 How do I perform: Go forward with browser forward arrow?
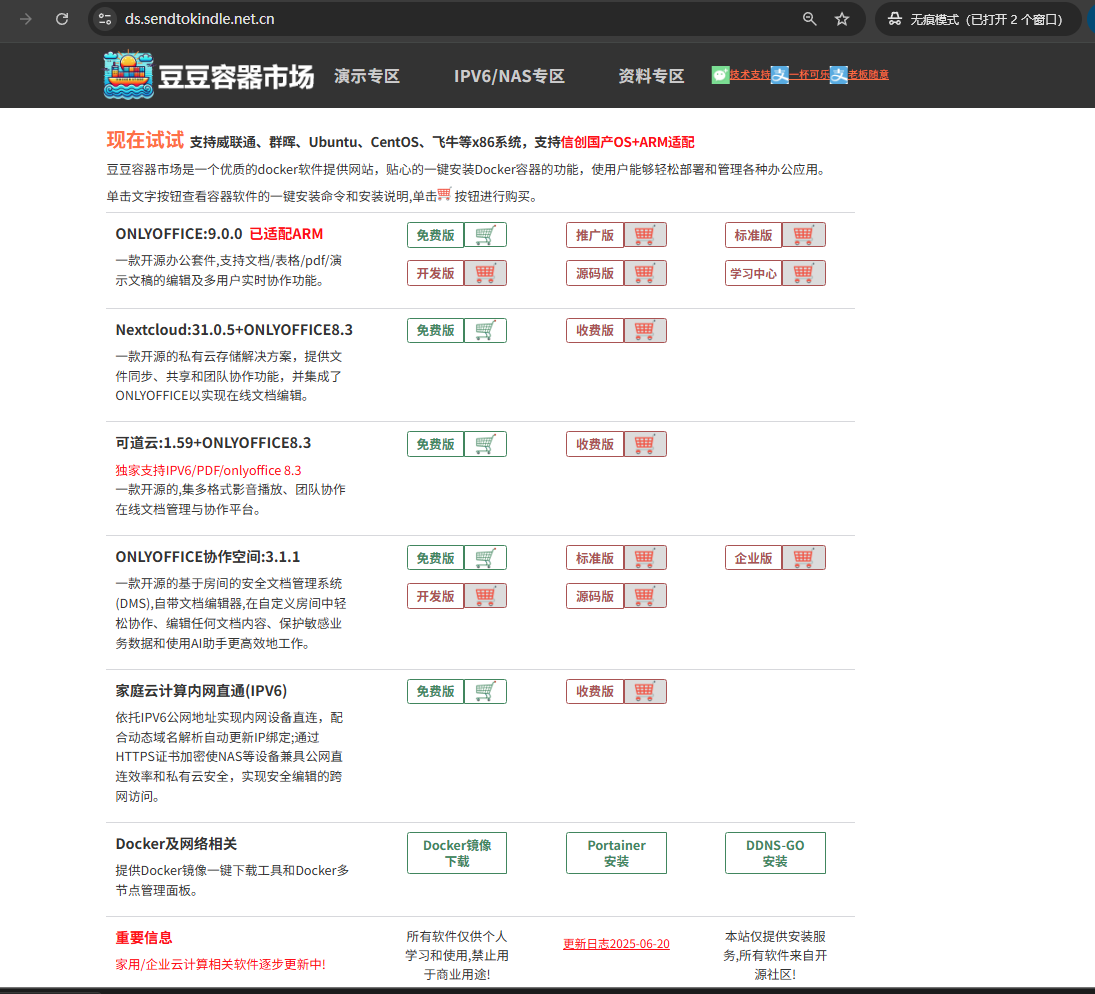[x=26, y=19]
